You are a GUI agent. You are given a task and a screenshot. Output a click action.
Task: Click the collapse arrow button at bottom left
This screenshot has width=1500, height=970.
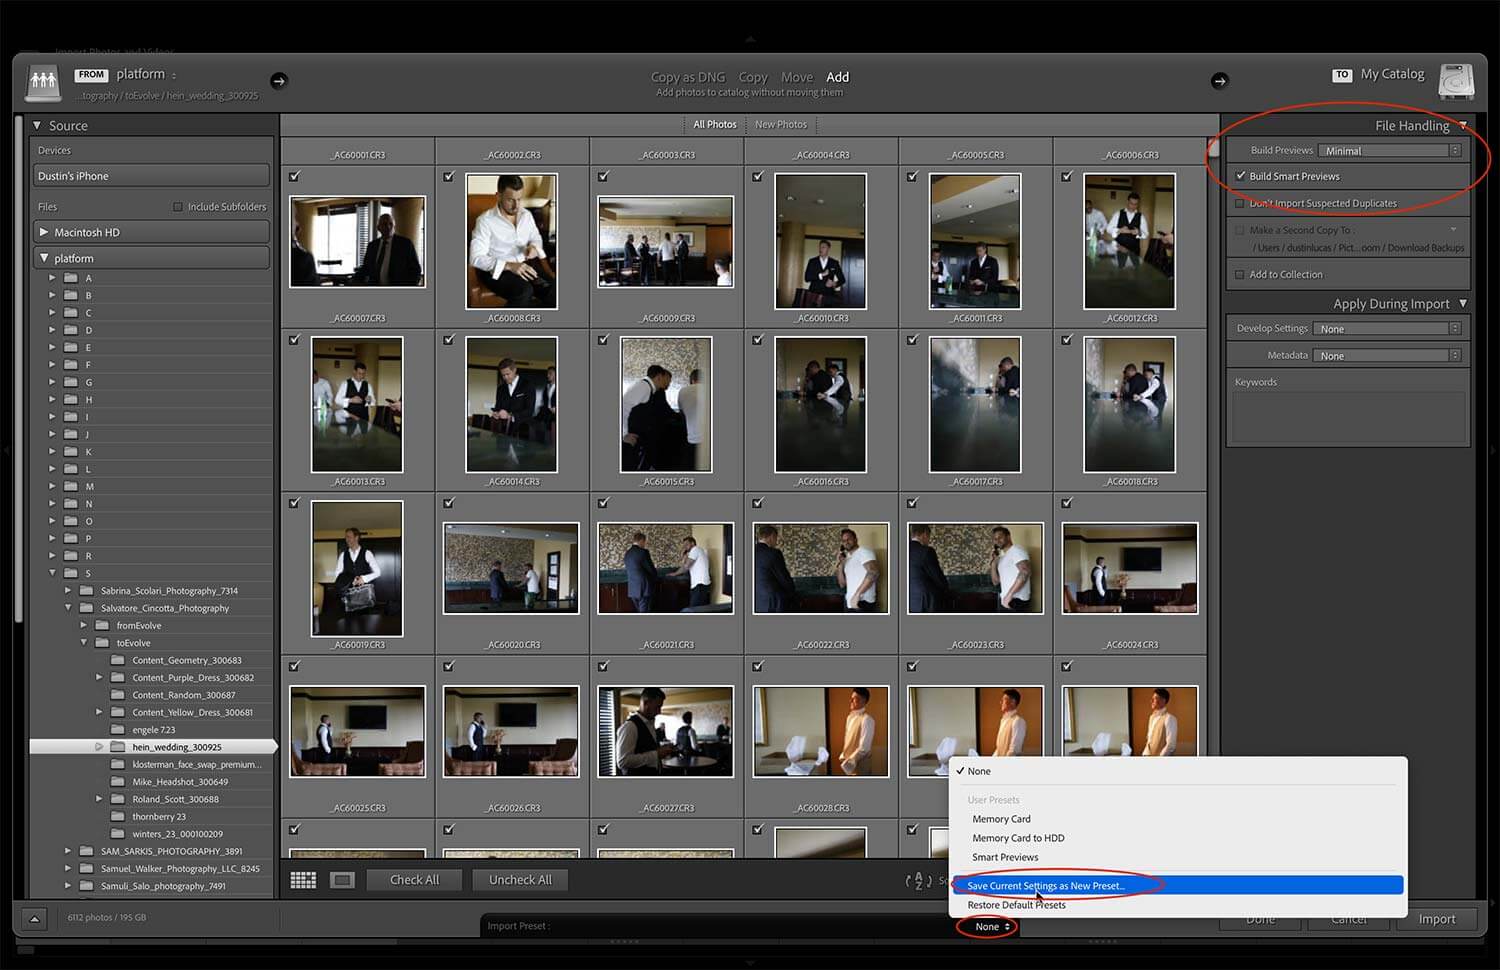click(x=34, y=918)
